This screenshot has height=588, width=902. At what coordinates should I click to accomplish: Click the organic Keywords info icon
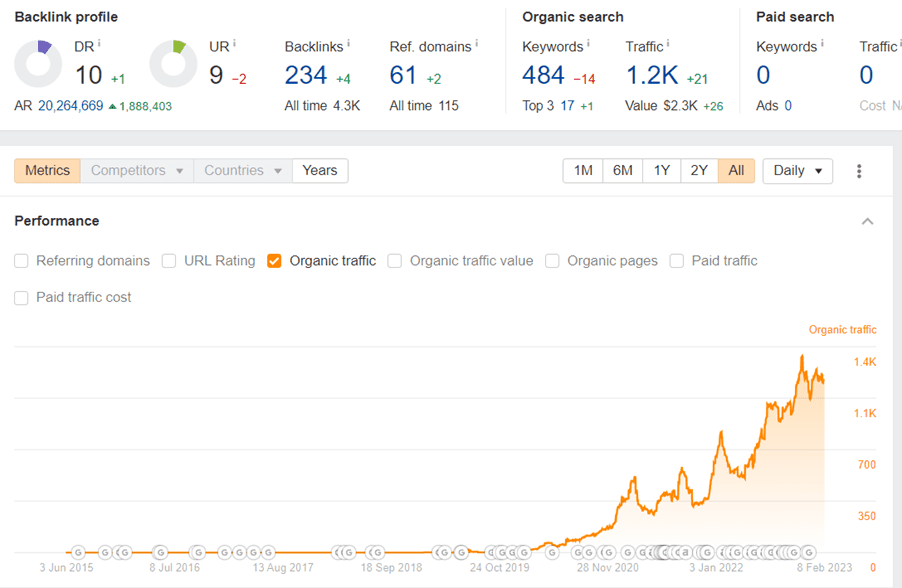(588, 44)
